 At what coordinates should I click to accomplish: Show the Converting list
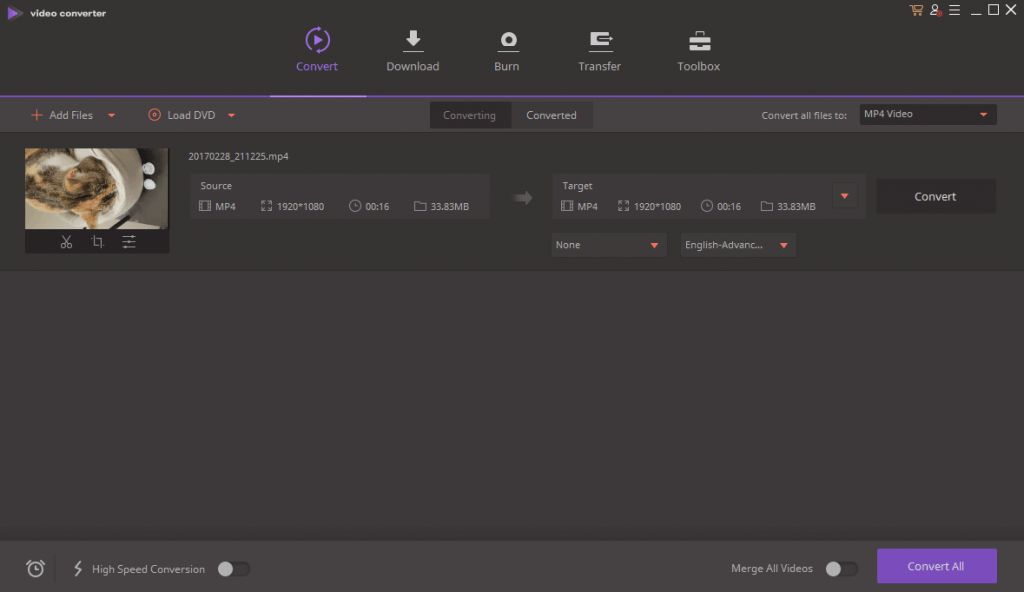(x=470, y=115)
